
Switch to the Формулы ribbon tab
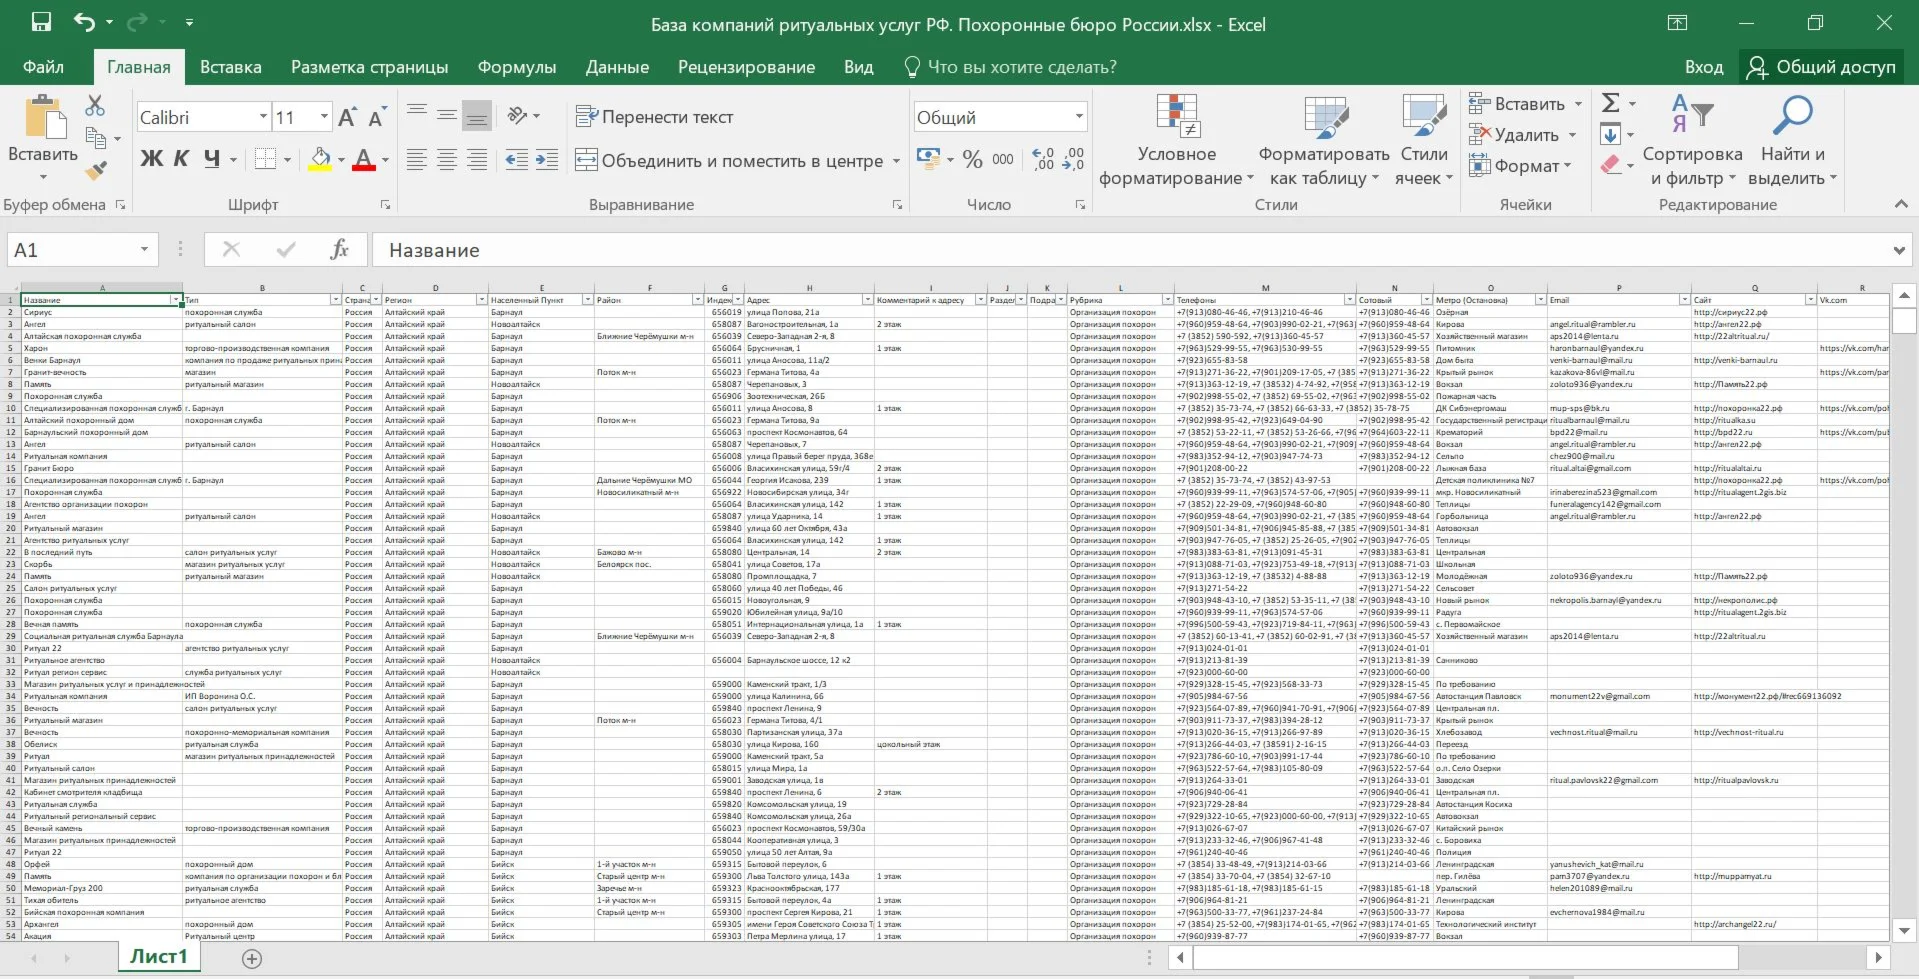[516, 67]
